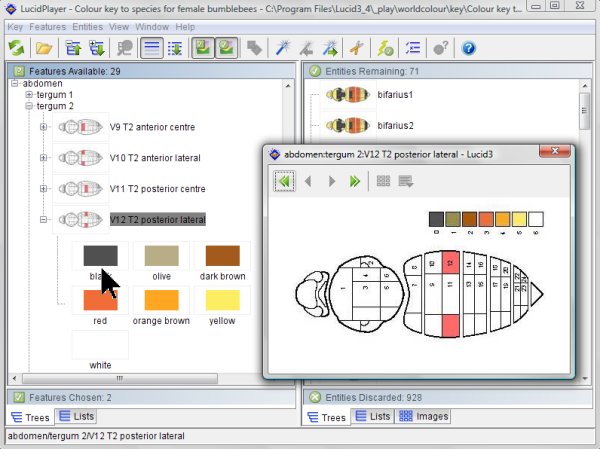Open the Entities menu
The width and height of the screenshot is (600, 449).
(88, 27)
